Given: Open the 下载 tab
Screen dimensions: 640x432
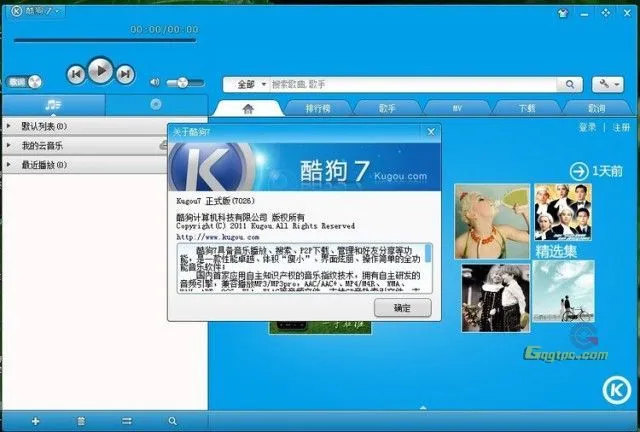Looking at the screenshot, I should (527, 108).
